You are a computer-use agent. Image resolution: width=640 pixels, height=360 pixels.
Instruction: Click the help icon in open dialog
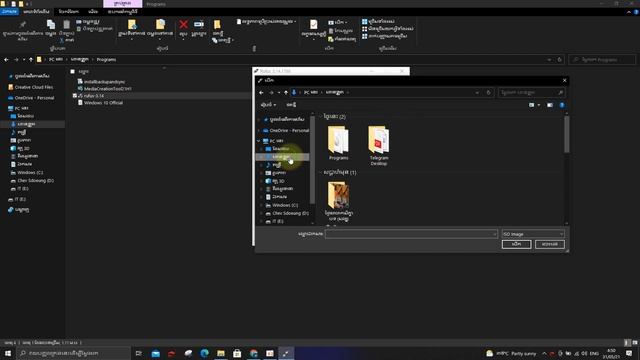tap(562, 105)
